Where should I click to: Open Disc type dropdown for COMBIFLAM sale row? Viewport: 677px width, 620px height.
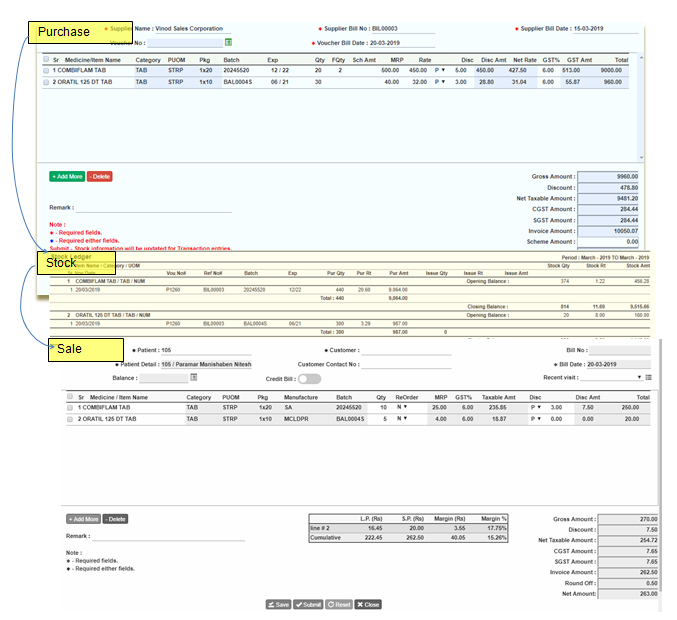coord(536,407)
